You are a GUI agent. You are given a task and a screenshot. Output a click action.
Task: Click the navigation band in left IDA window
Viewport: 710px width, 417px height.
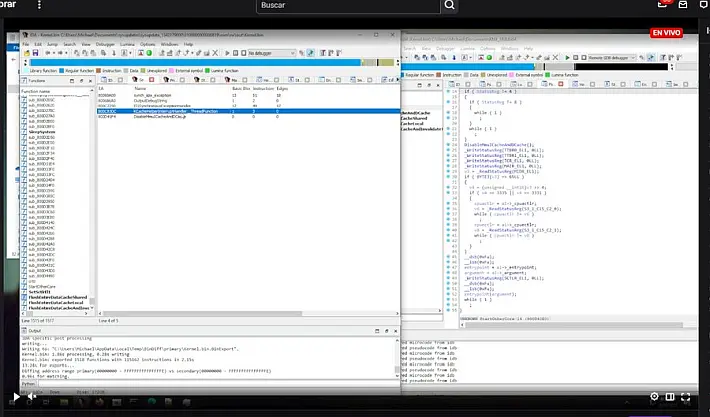click(211, 62)
